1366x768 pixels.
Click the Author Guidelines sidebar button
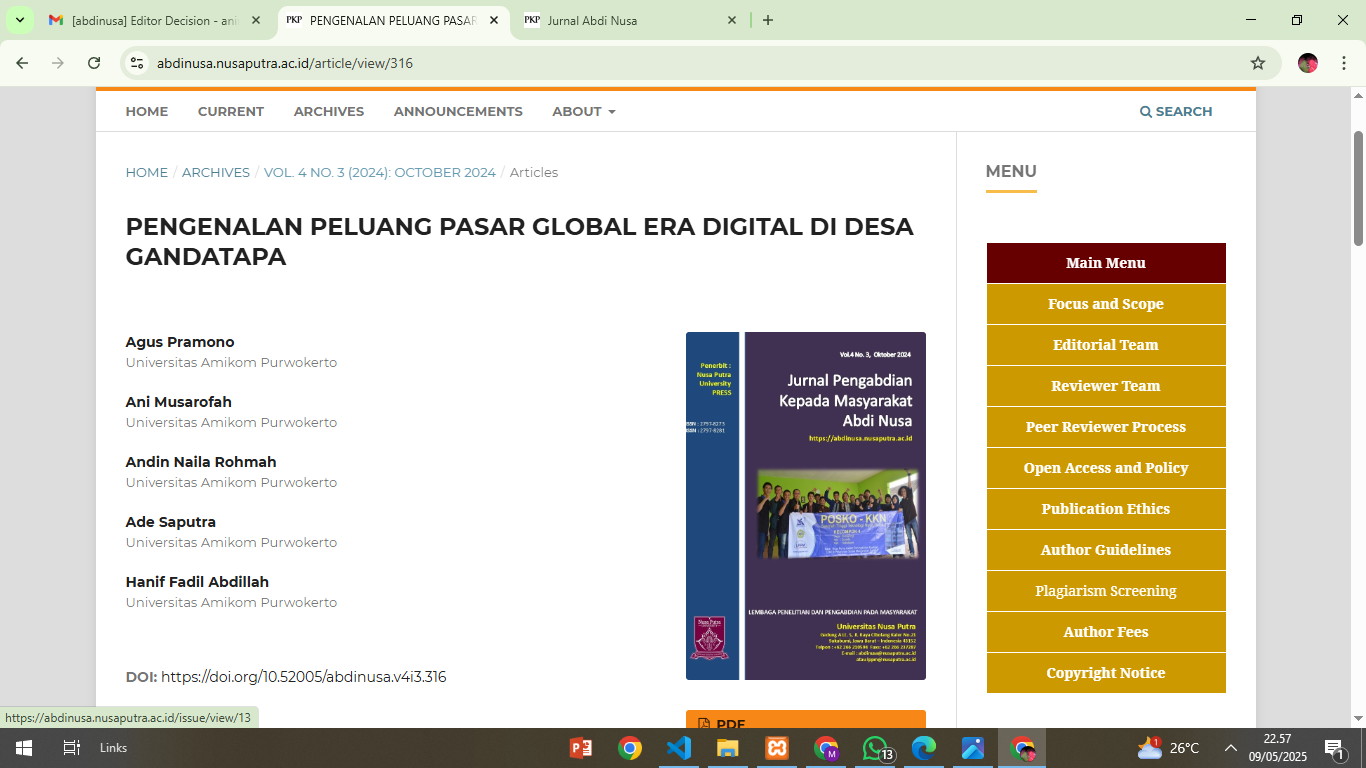click(1105, 550)
